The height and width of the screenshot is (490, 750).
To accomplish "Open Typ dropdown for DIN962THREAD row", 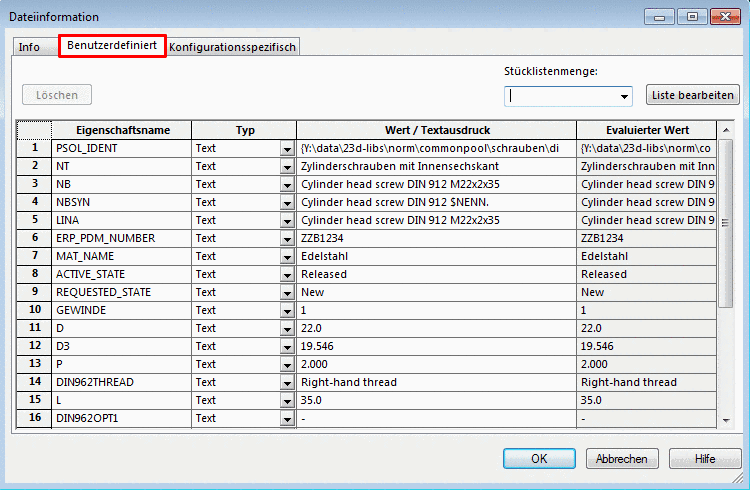I will point(287,383).
